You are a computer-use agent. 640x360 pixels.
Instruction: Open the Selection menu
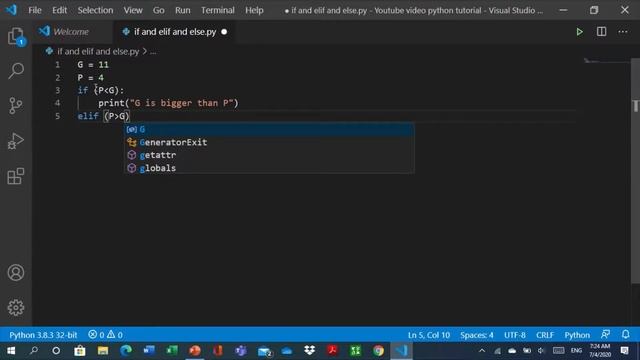coord(95,10)
